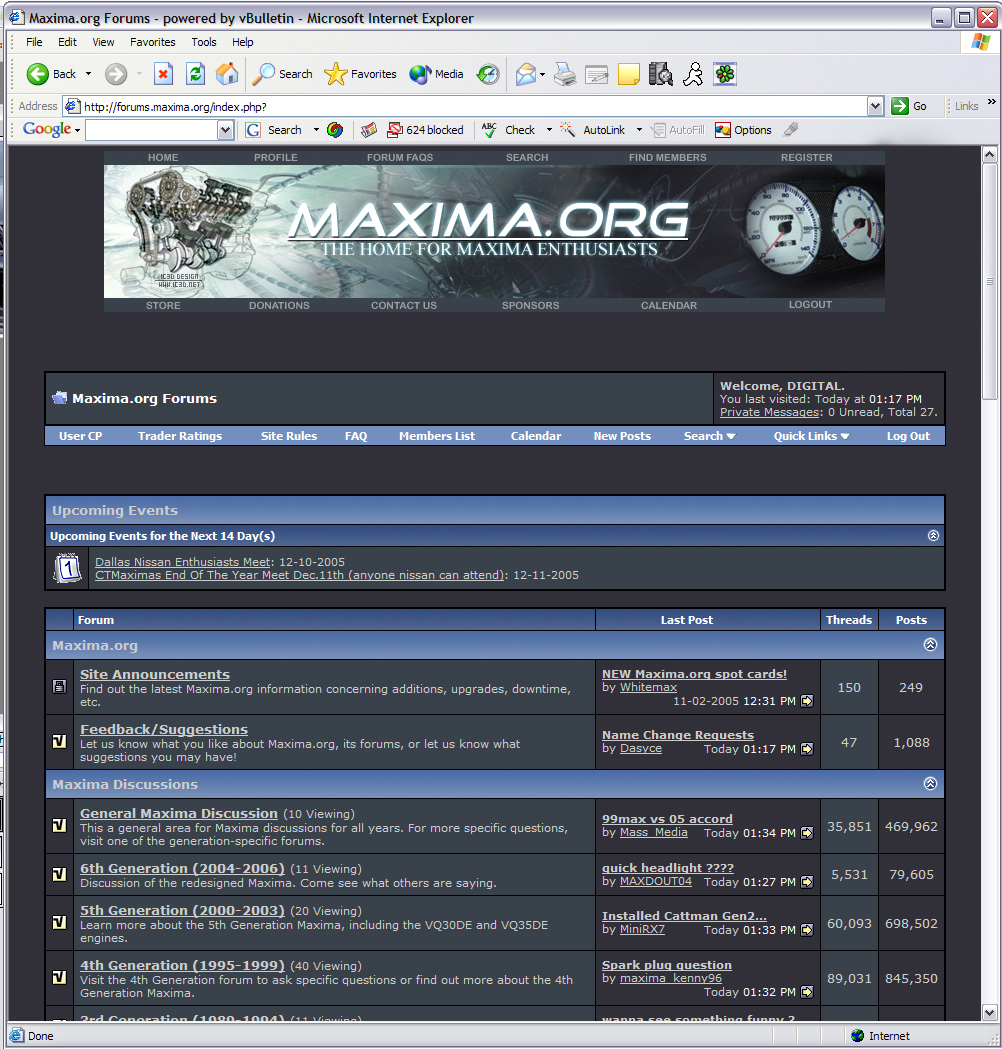Viewport: 1002px width, 1049px height.
Task: Click the Edit page toolbar icon
Action: (597, 74)
